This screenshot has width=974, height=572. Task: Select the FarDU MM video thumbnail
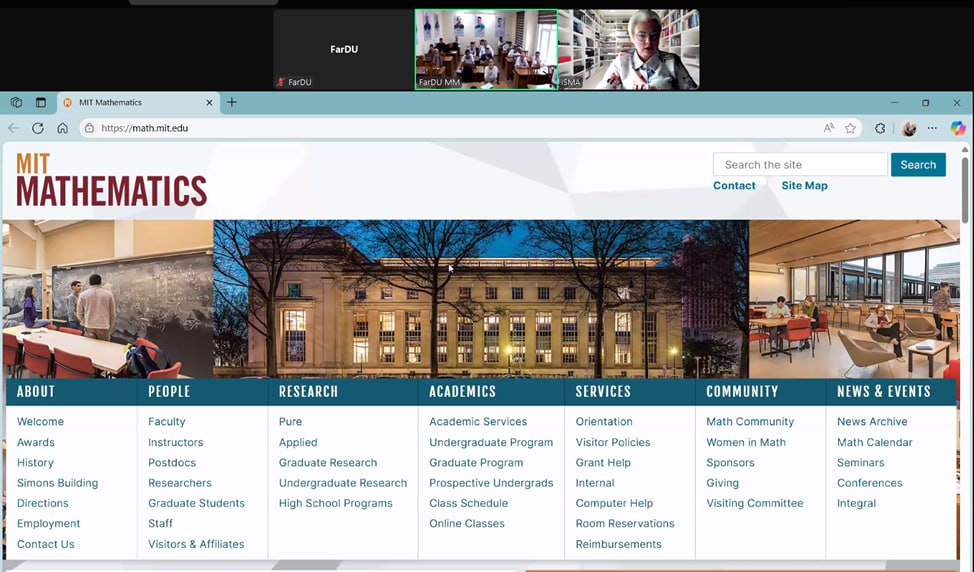tap(486, 49)
